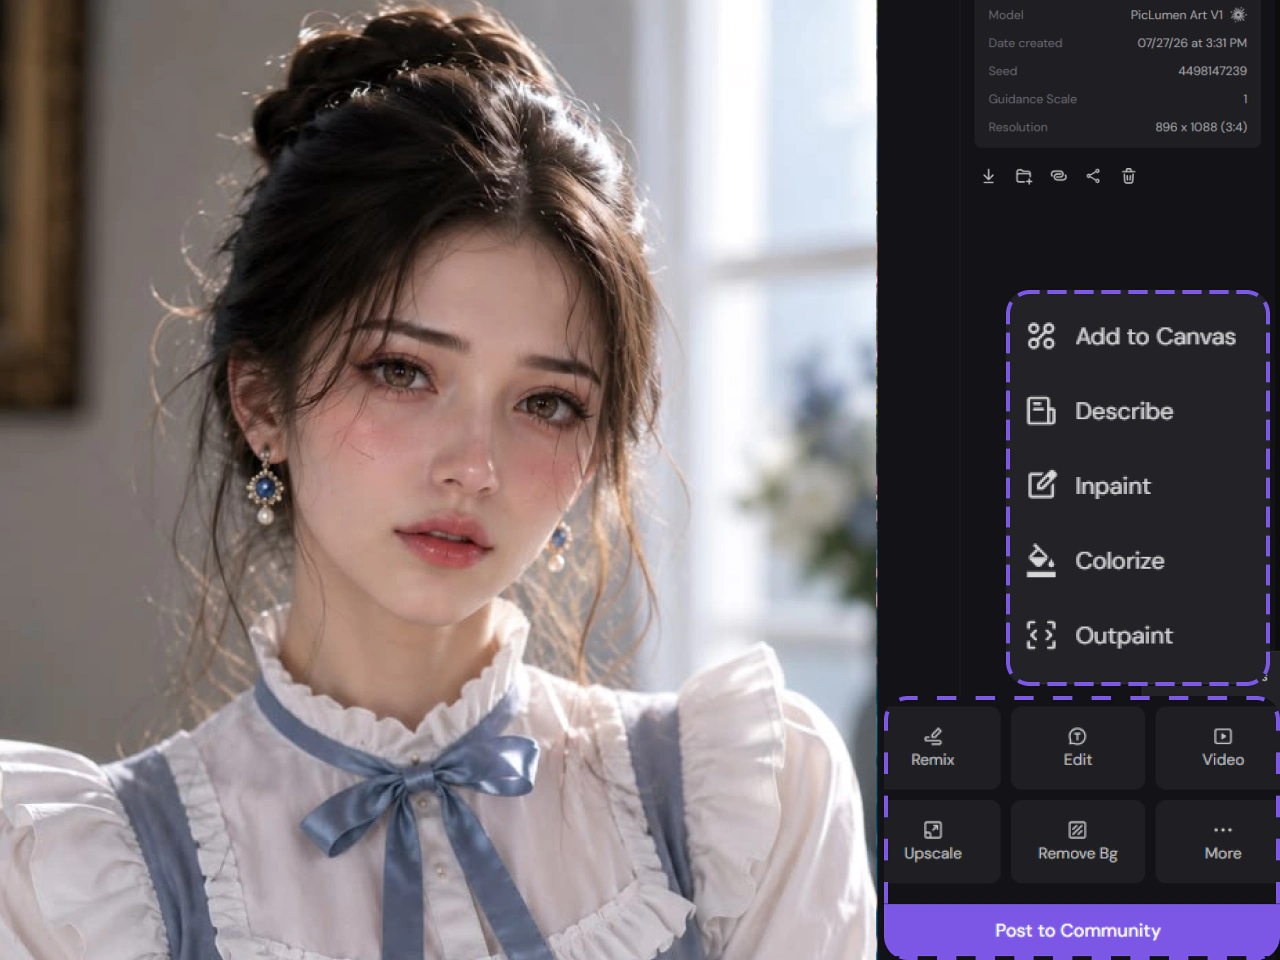Click Remove Bg button
Viewport: 1280px width, 960px height.
1078,841
